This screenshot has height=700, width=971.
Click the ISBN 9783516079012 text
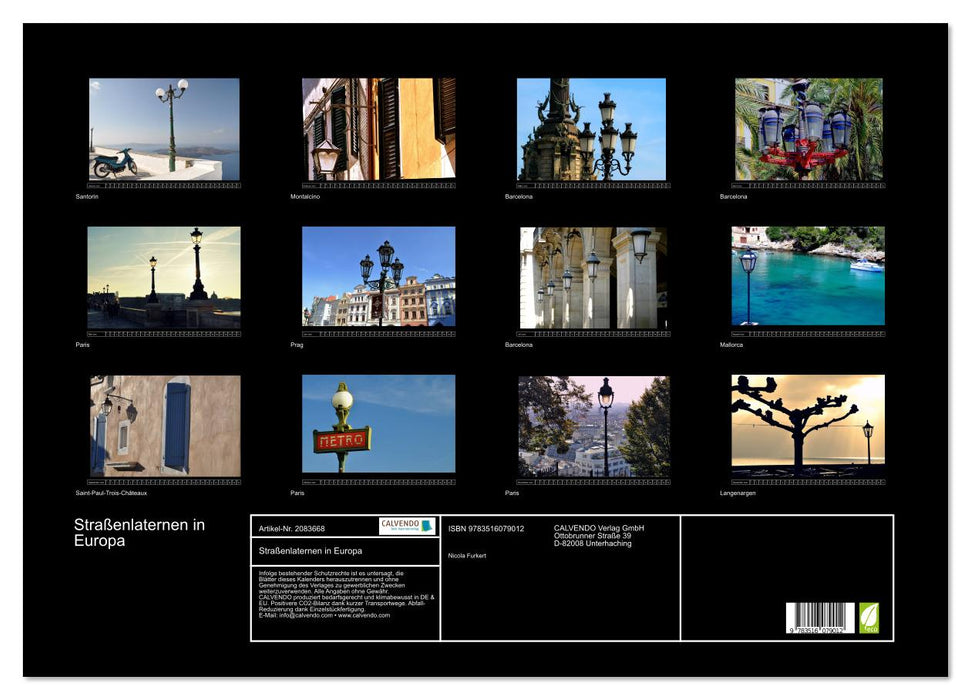pos(486,529)
